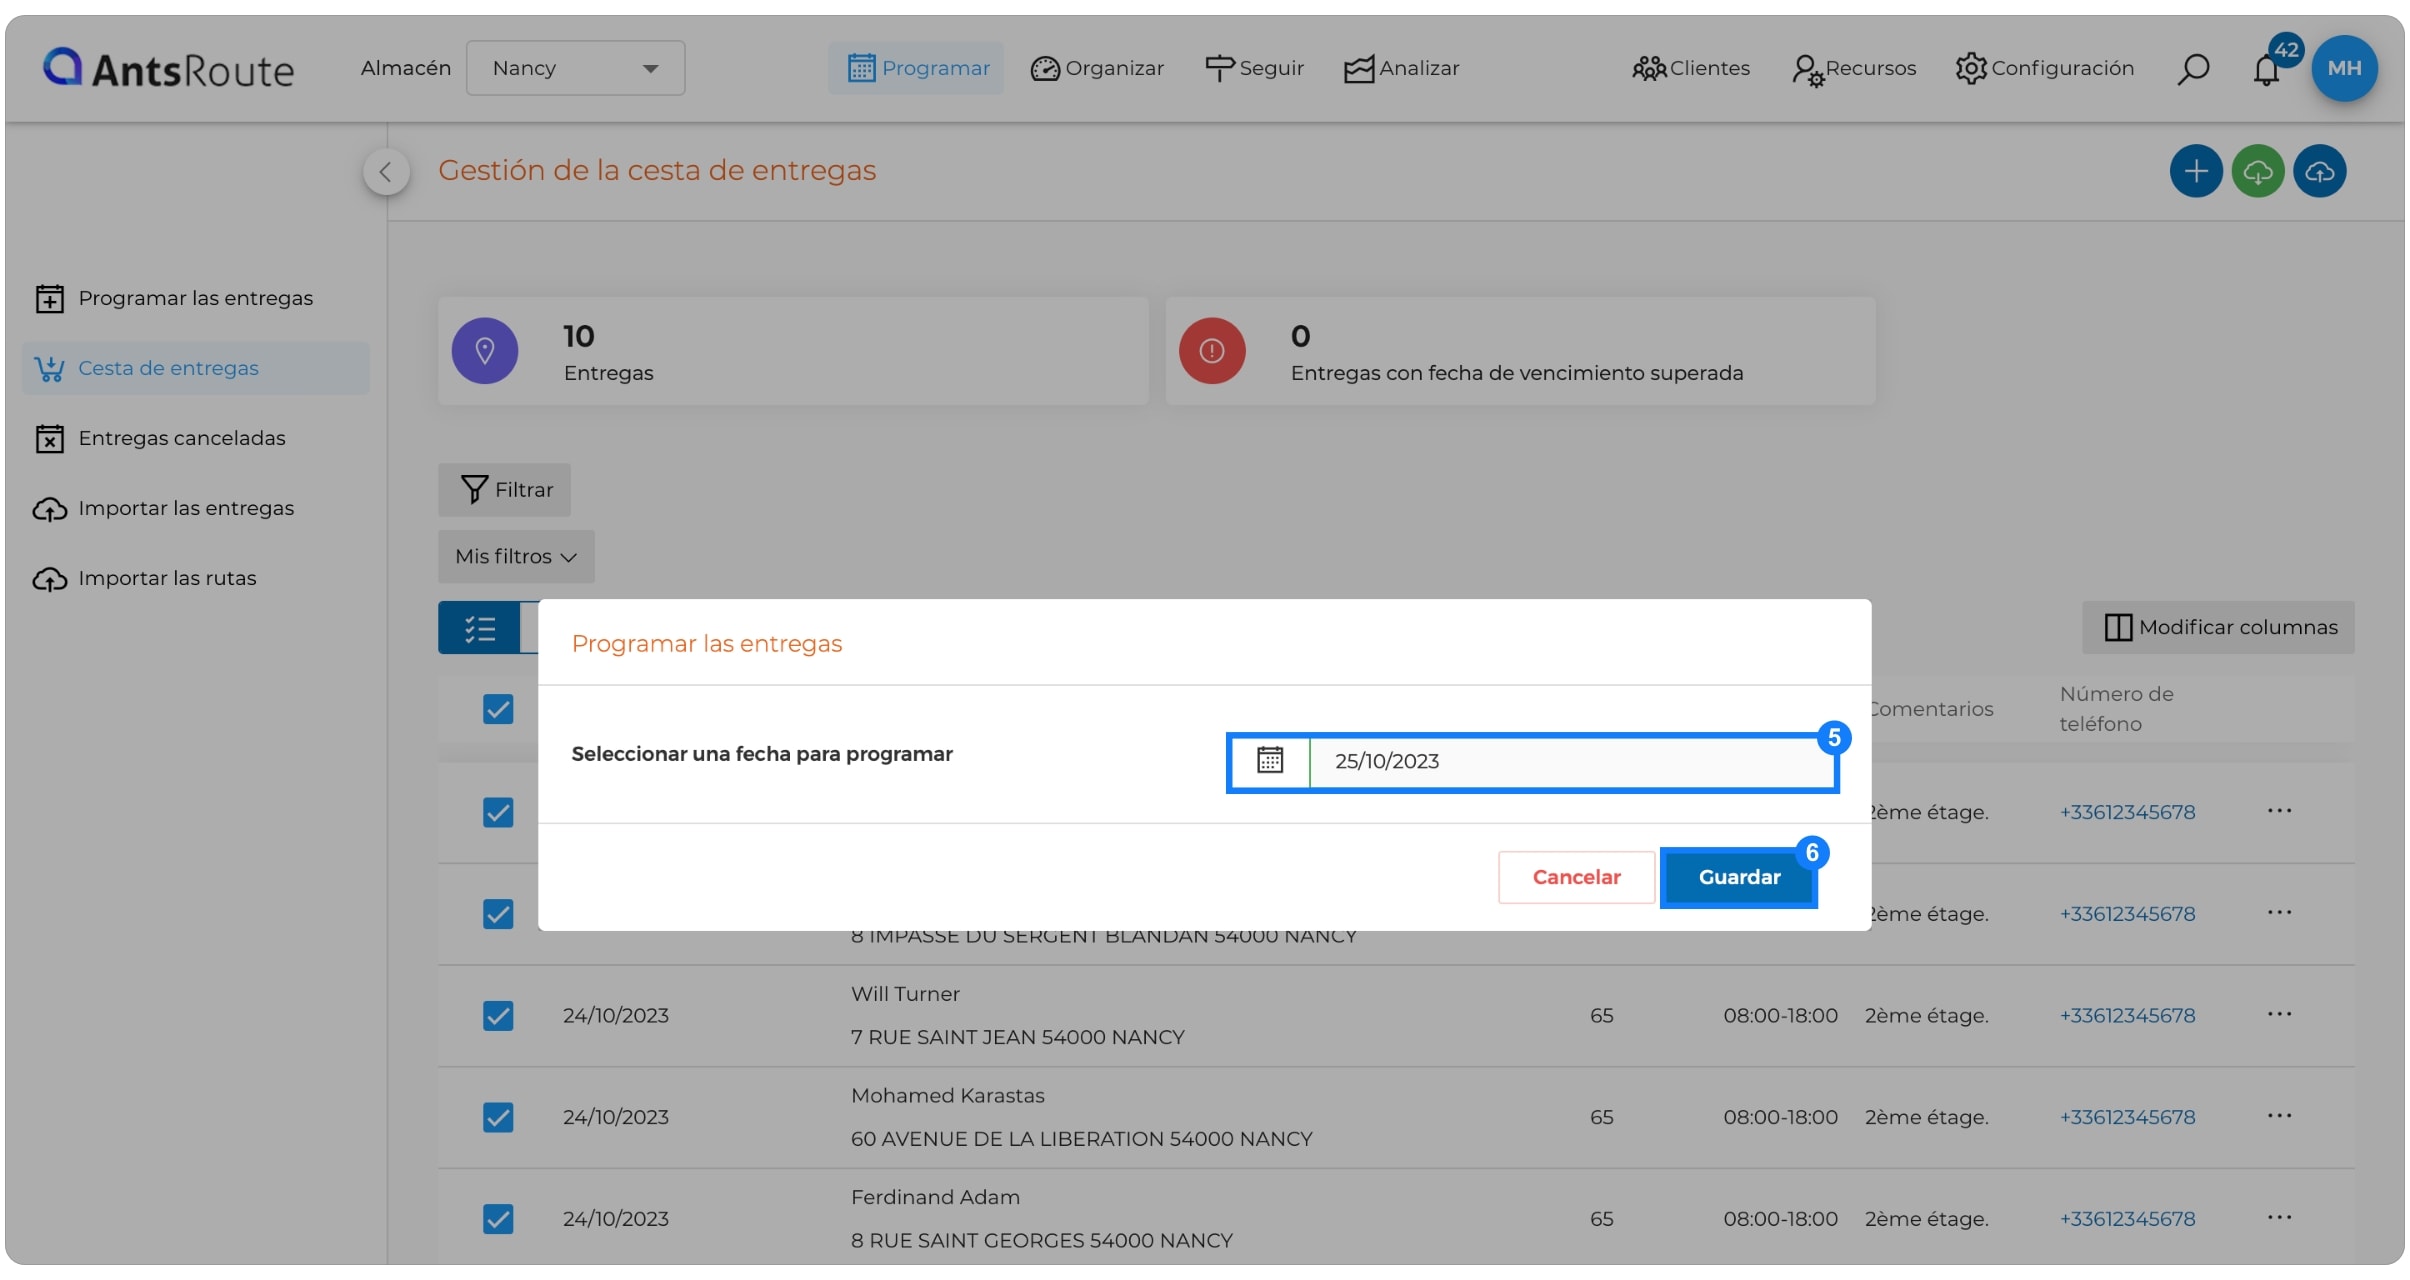This screenshot has width=2410, height=1280.
Task: Click the blue cloud upload icon
Action: 2319,171
